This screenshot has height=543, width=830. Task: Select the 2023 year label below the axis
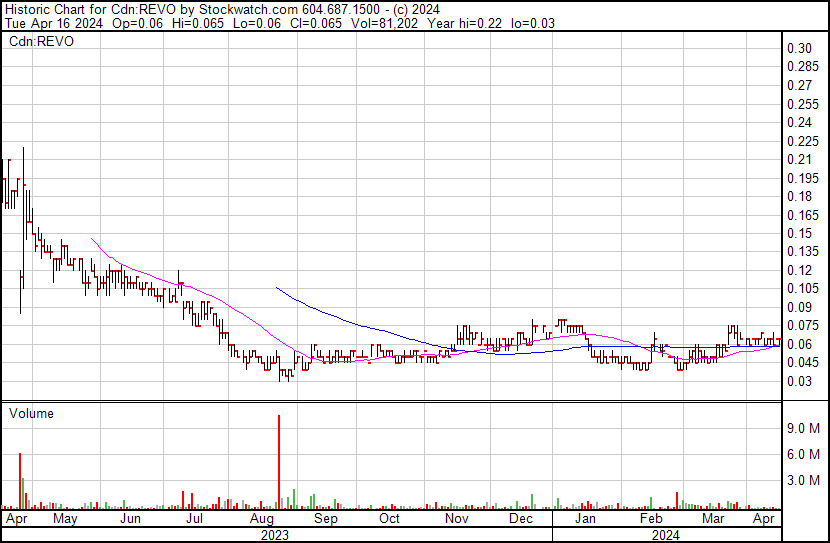point(275,535)
